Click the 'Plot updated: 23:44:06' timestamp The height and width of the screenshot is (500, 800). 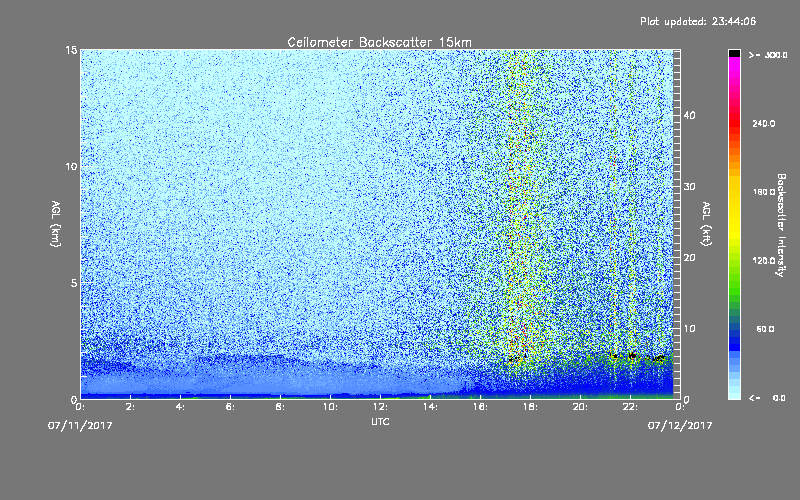pyautogui.click(x=698, y=21)
